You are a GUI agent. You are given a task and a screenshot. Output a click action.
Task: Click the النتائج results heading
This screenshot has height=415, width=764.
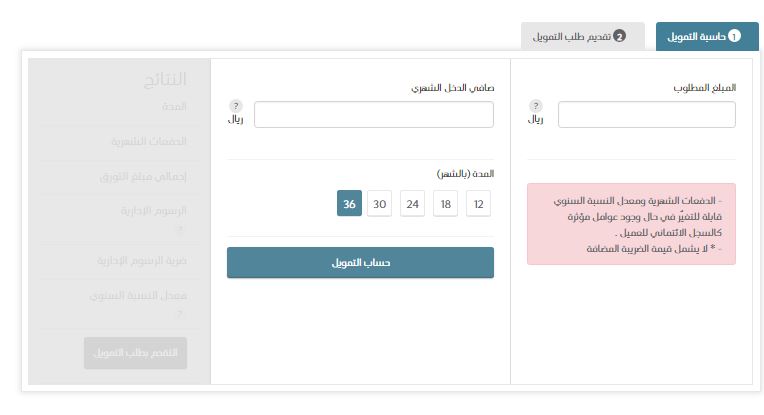pos(165,79)
